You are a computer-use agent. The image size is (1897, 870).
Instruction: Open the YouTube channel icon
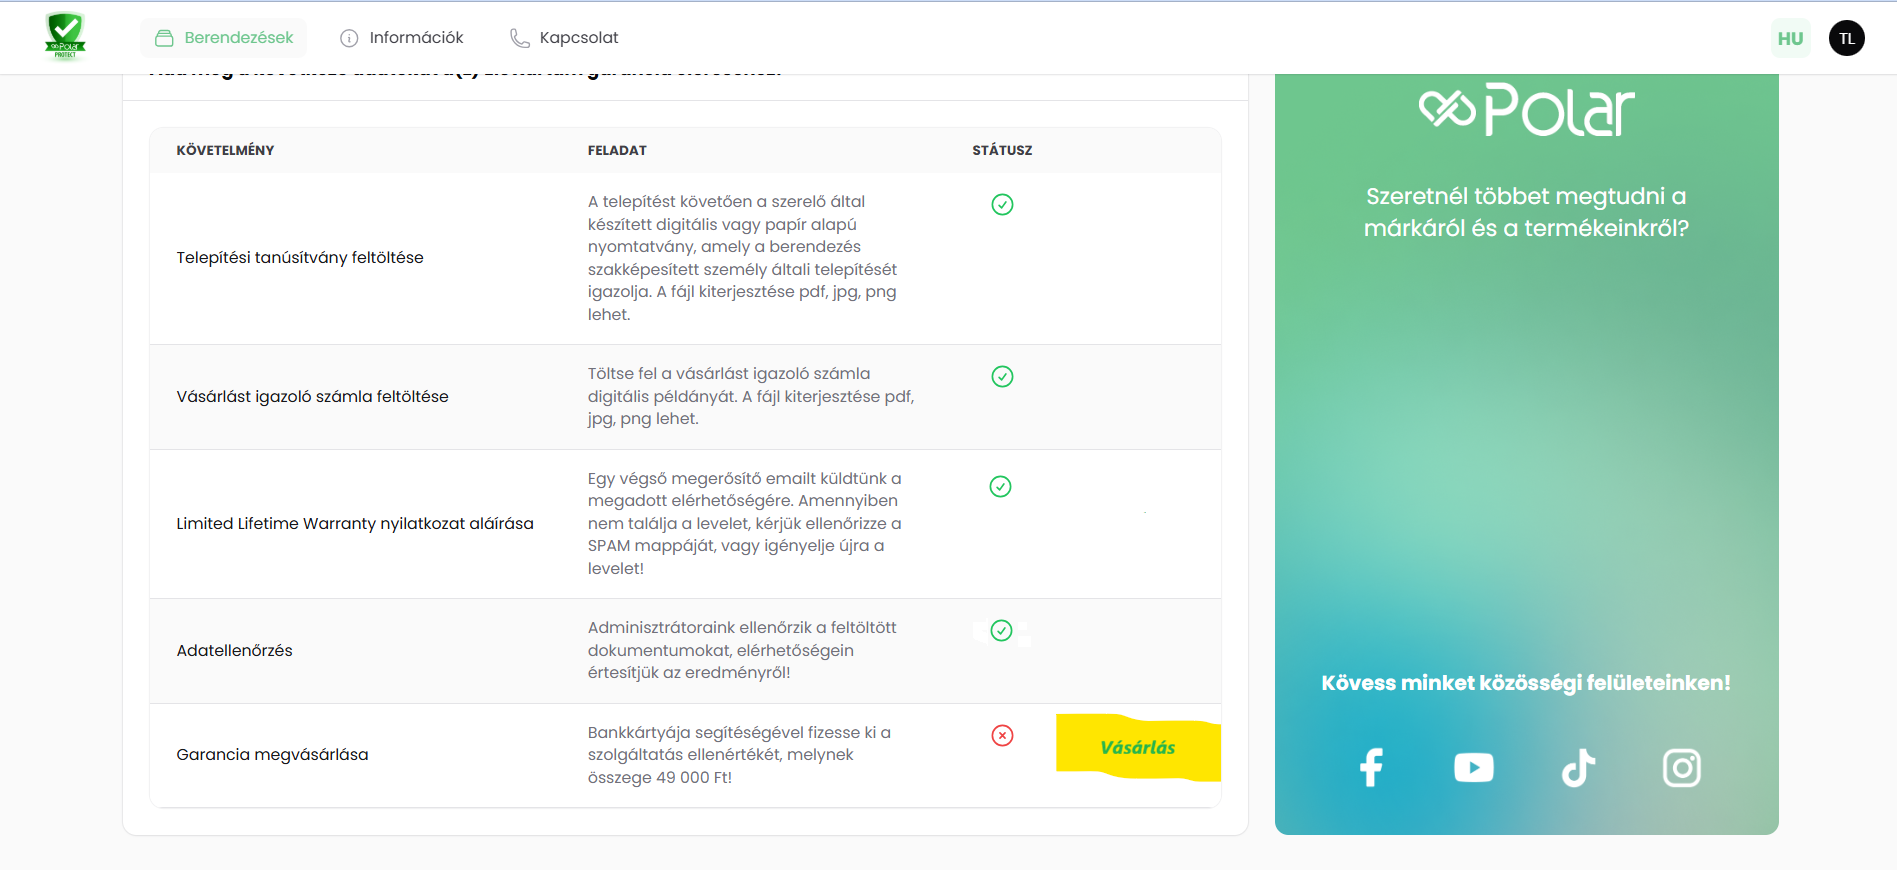[x=1473, y=767]
